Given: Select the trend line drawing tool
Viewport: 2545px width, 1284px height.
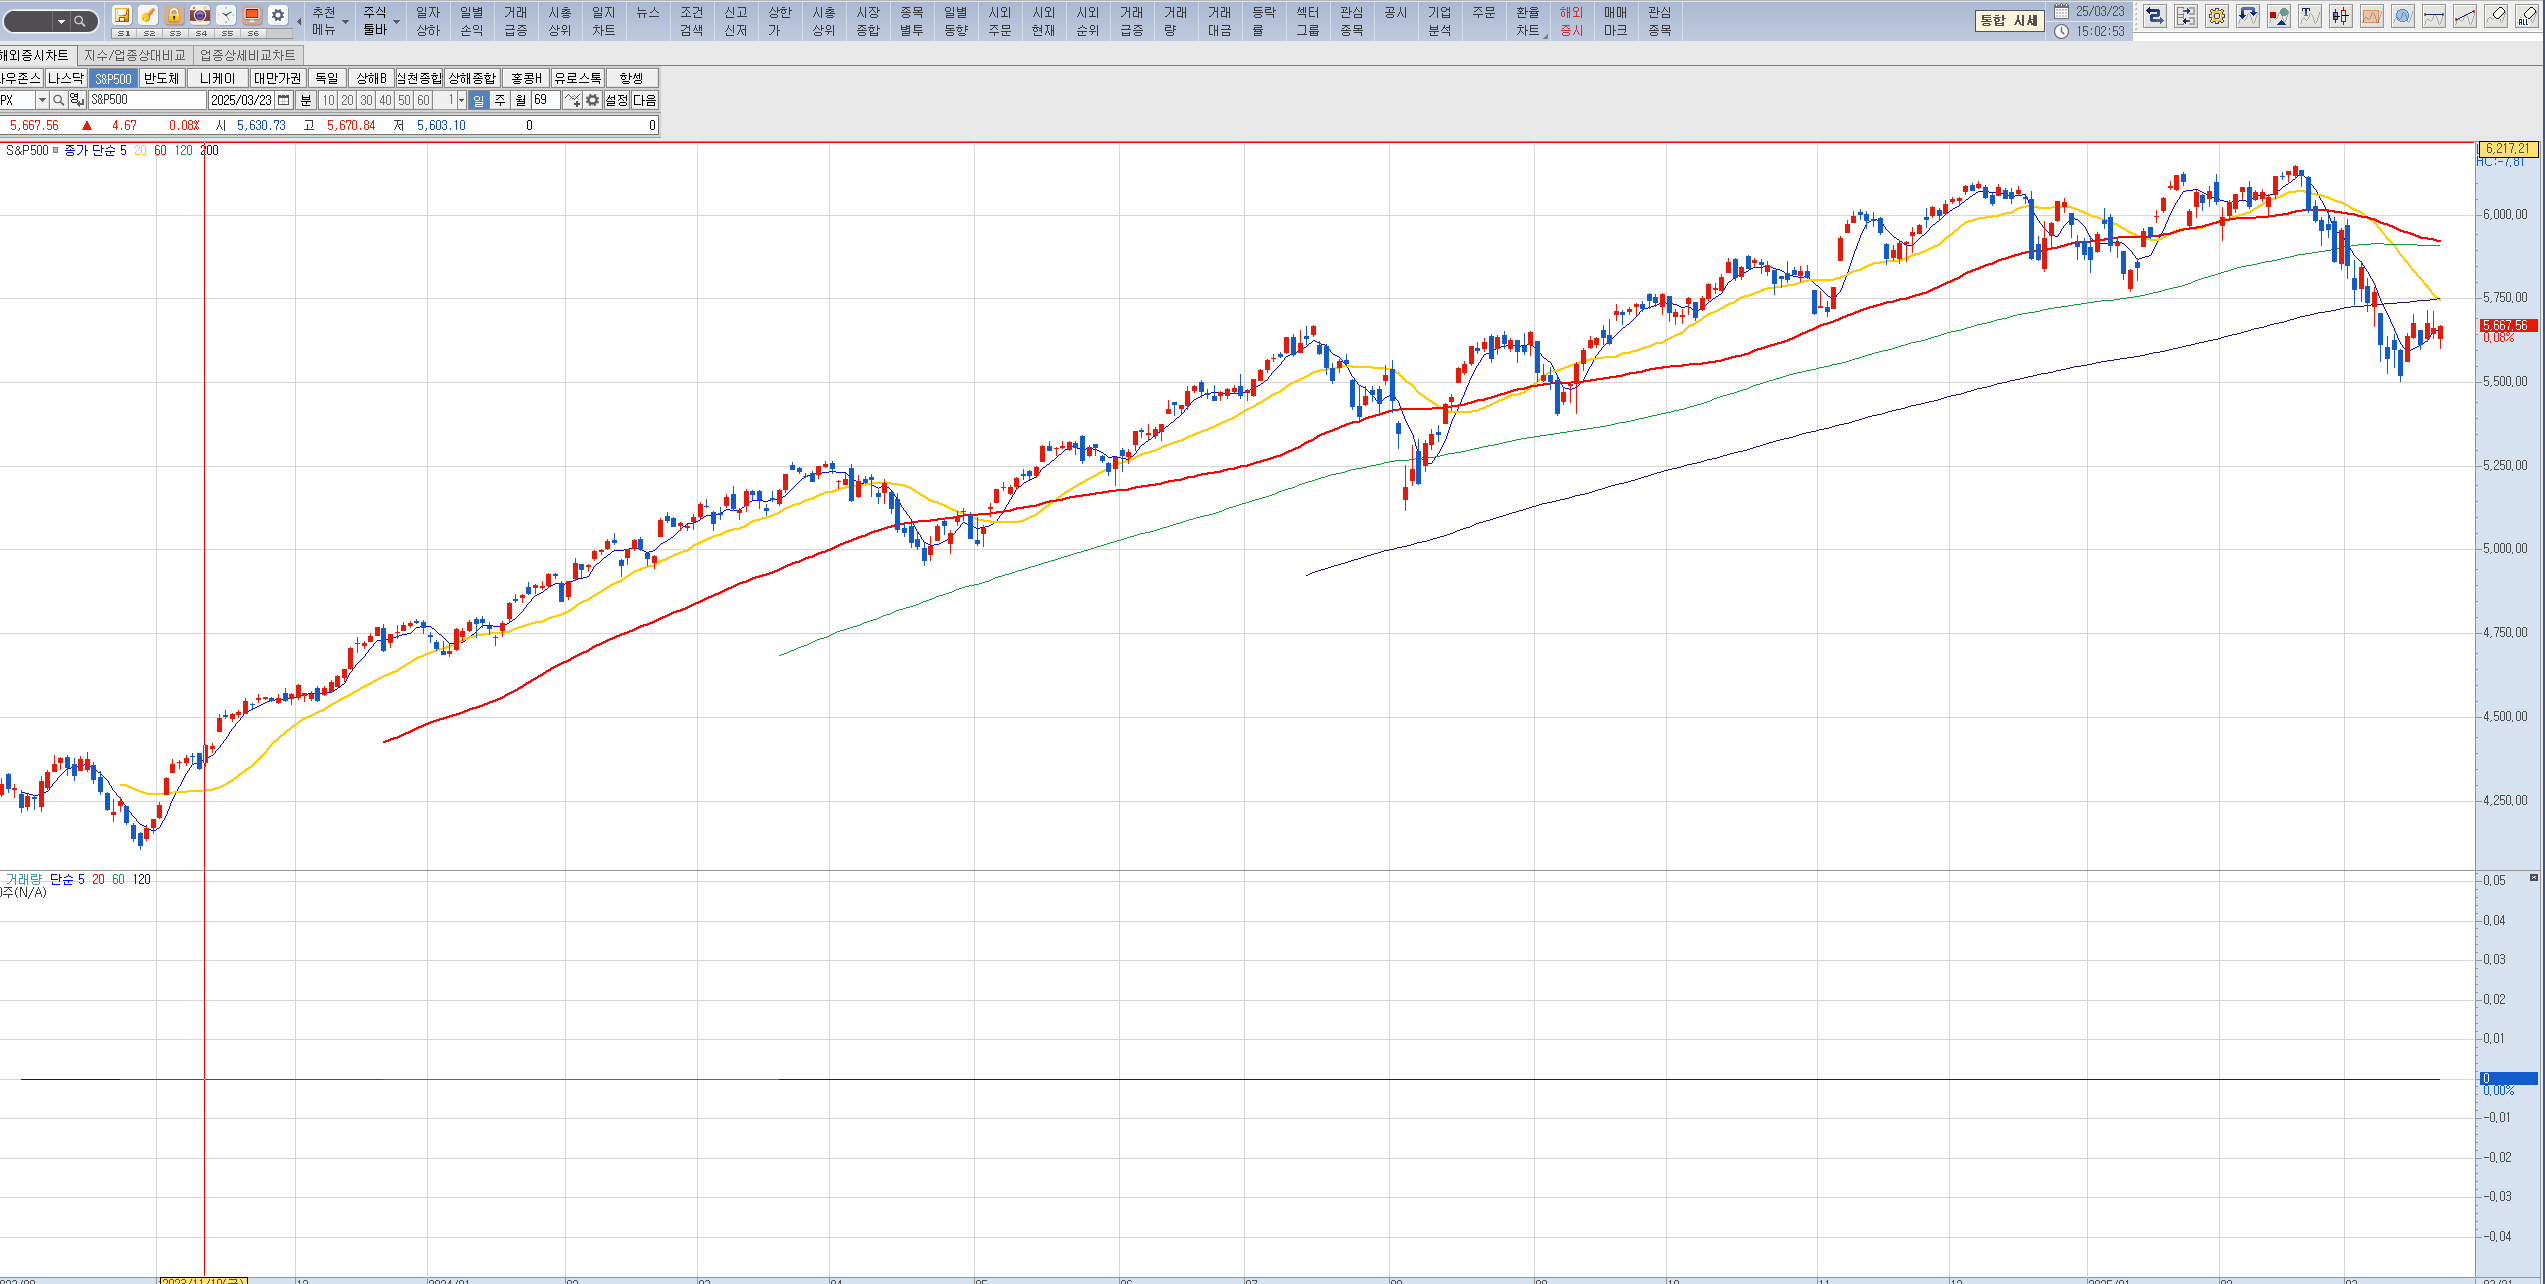Looking at the screenshot, I should [2465, 16].
